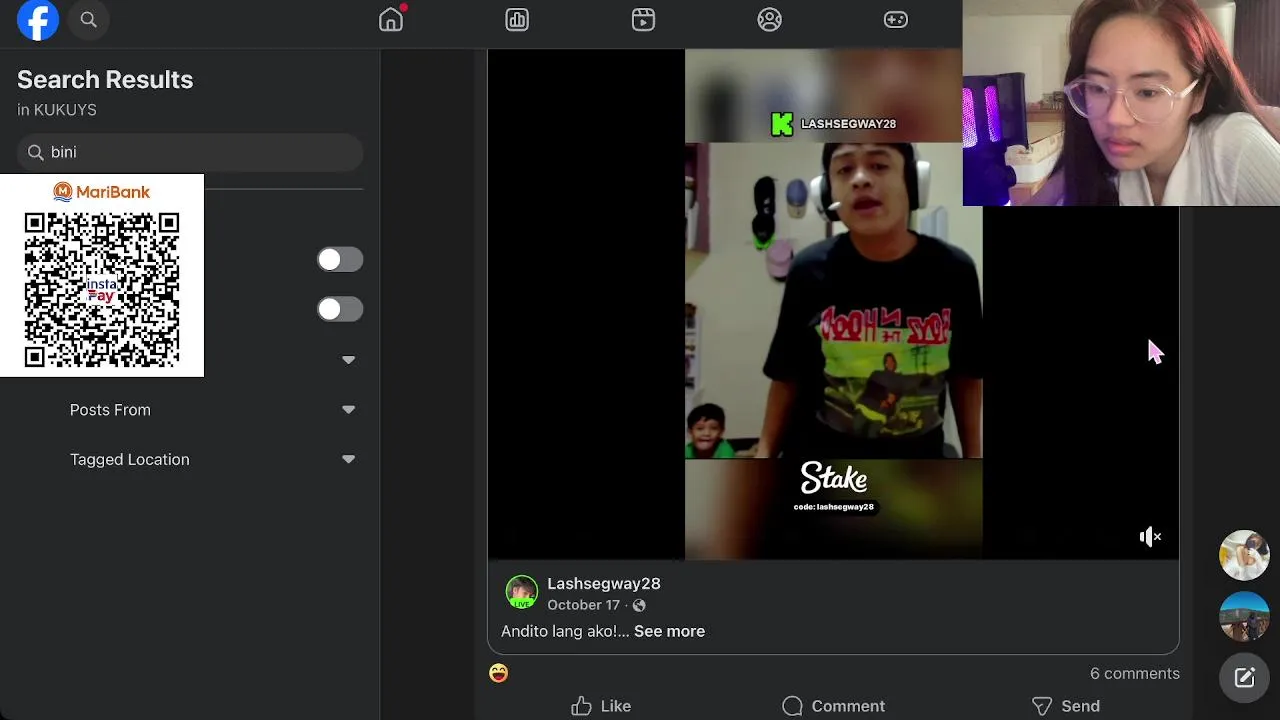Open the second chat contact avatar
The height and width of the screenshot is (720, 1280).
pyautogui.click(x=1244, y=616)
